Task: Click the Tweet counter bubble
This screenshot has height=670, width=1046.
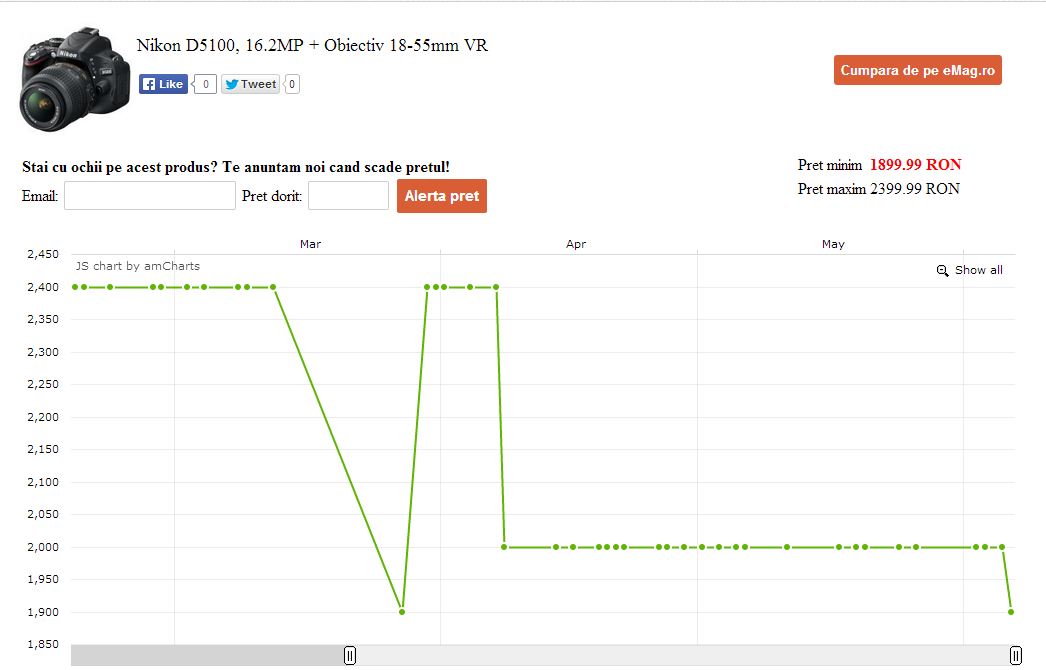Action: click(x=292, y=84)
